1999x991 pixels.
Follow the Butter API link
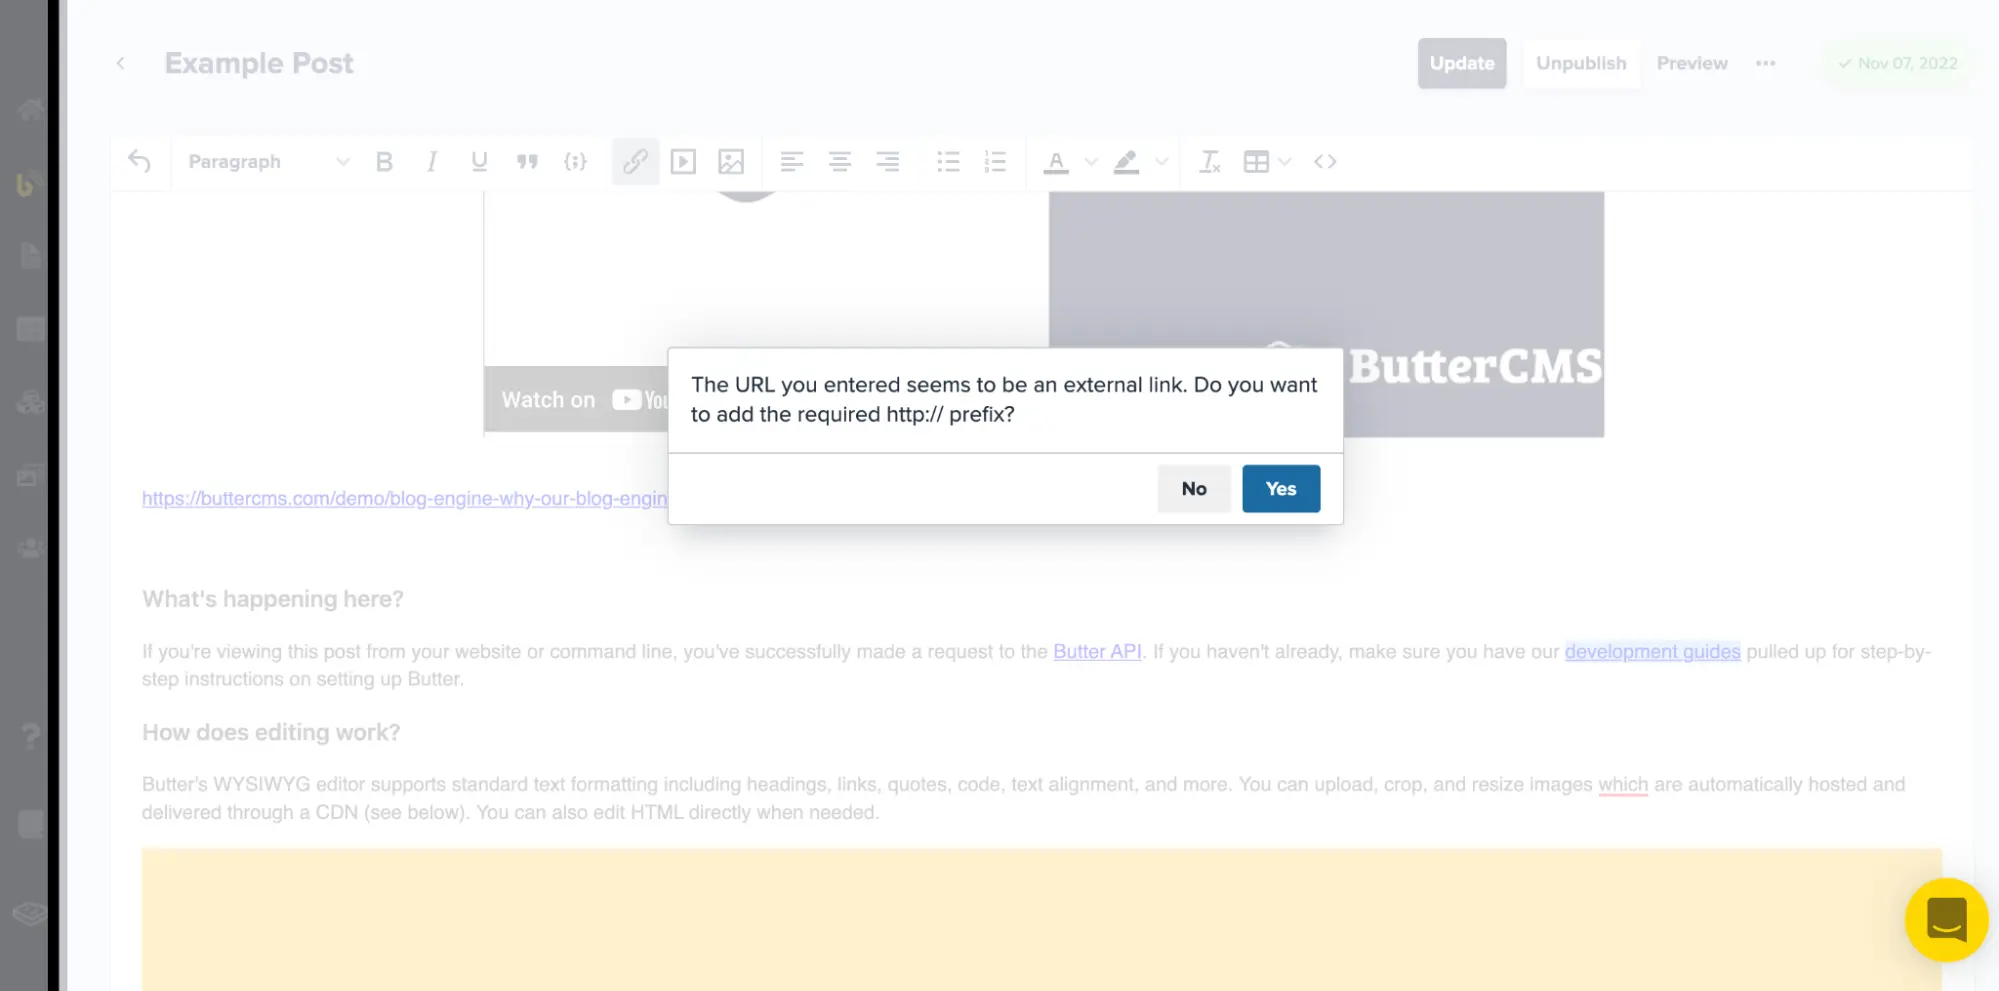tap(1097, 651)
